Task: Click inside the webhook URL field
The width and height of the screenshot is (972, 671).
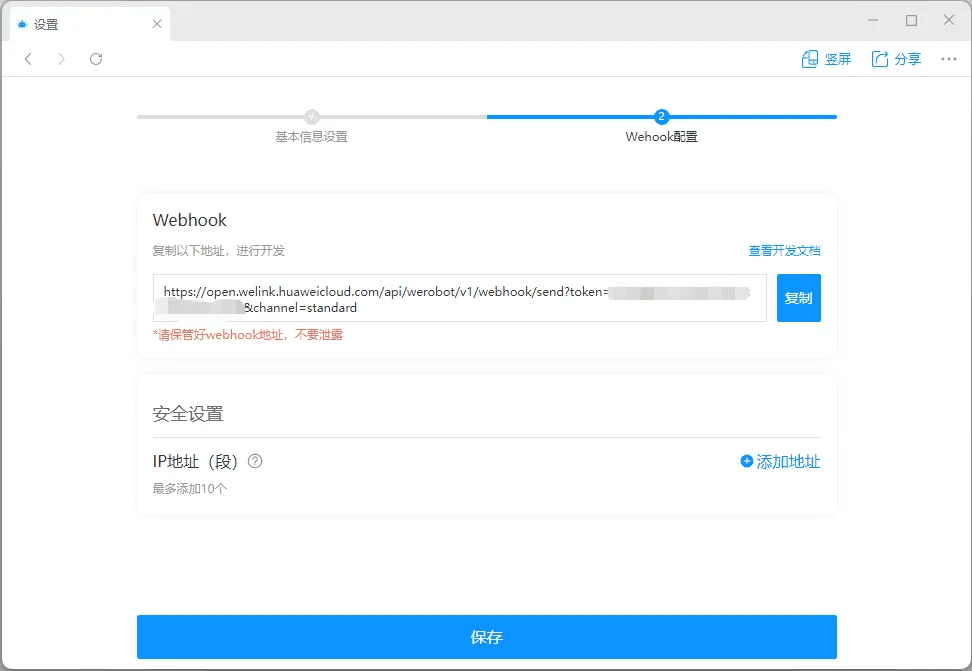Action: [x=459, y=298]
